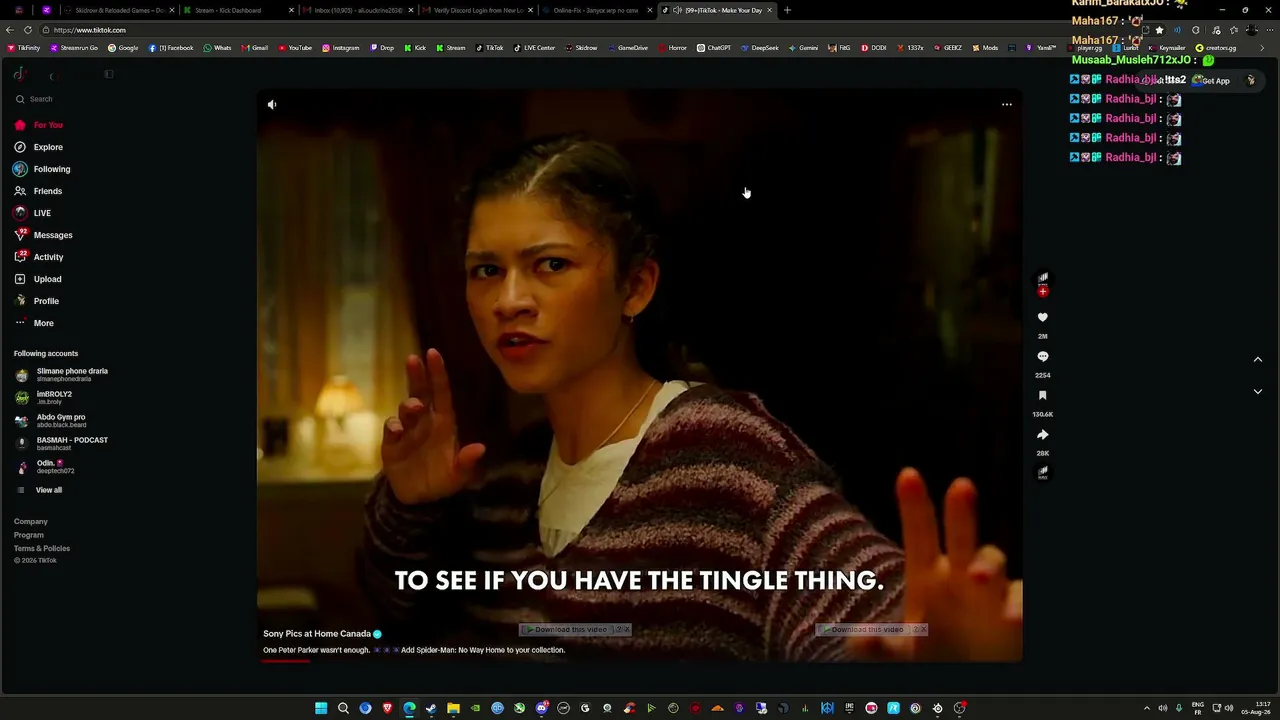Open File Explorer from the taskbar
This screenshot has width=1280, height=720.
click(453, 708)
